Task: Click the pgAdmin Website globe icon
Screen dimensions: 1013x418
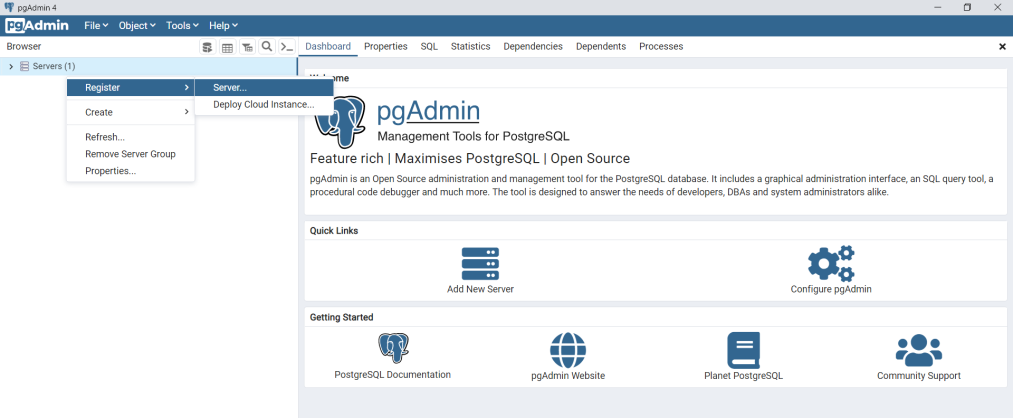Action: 568,351
